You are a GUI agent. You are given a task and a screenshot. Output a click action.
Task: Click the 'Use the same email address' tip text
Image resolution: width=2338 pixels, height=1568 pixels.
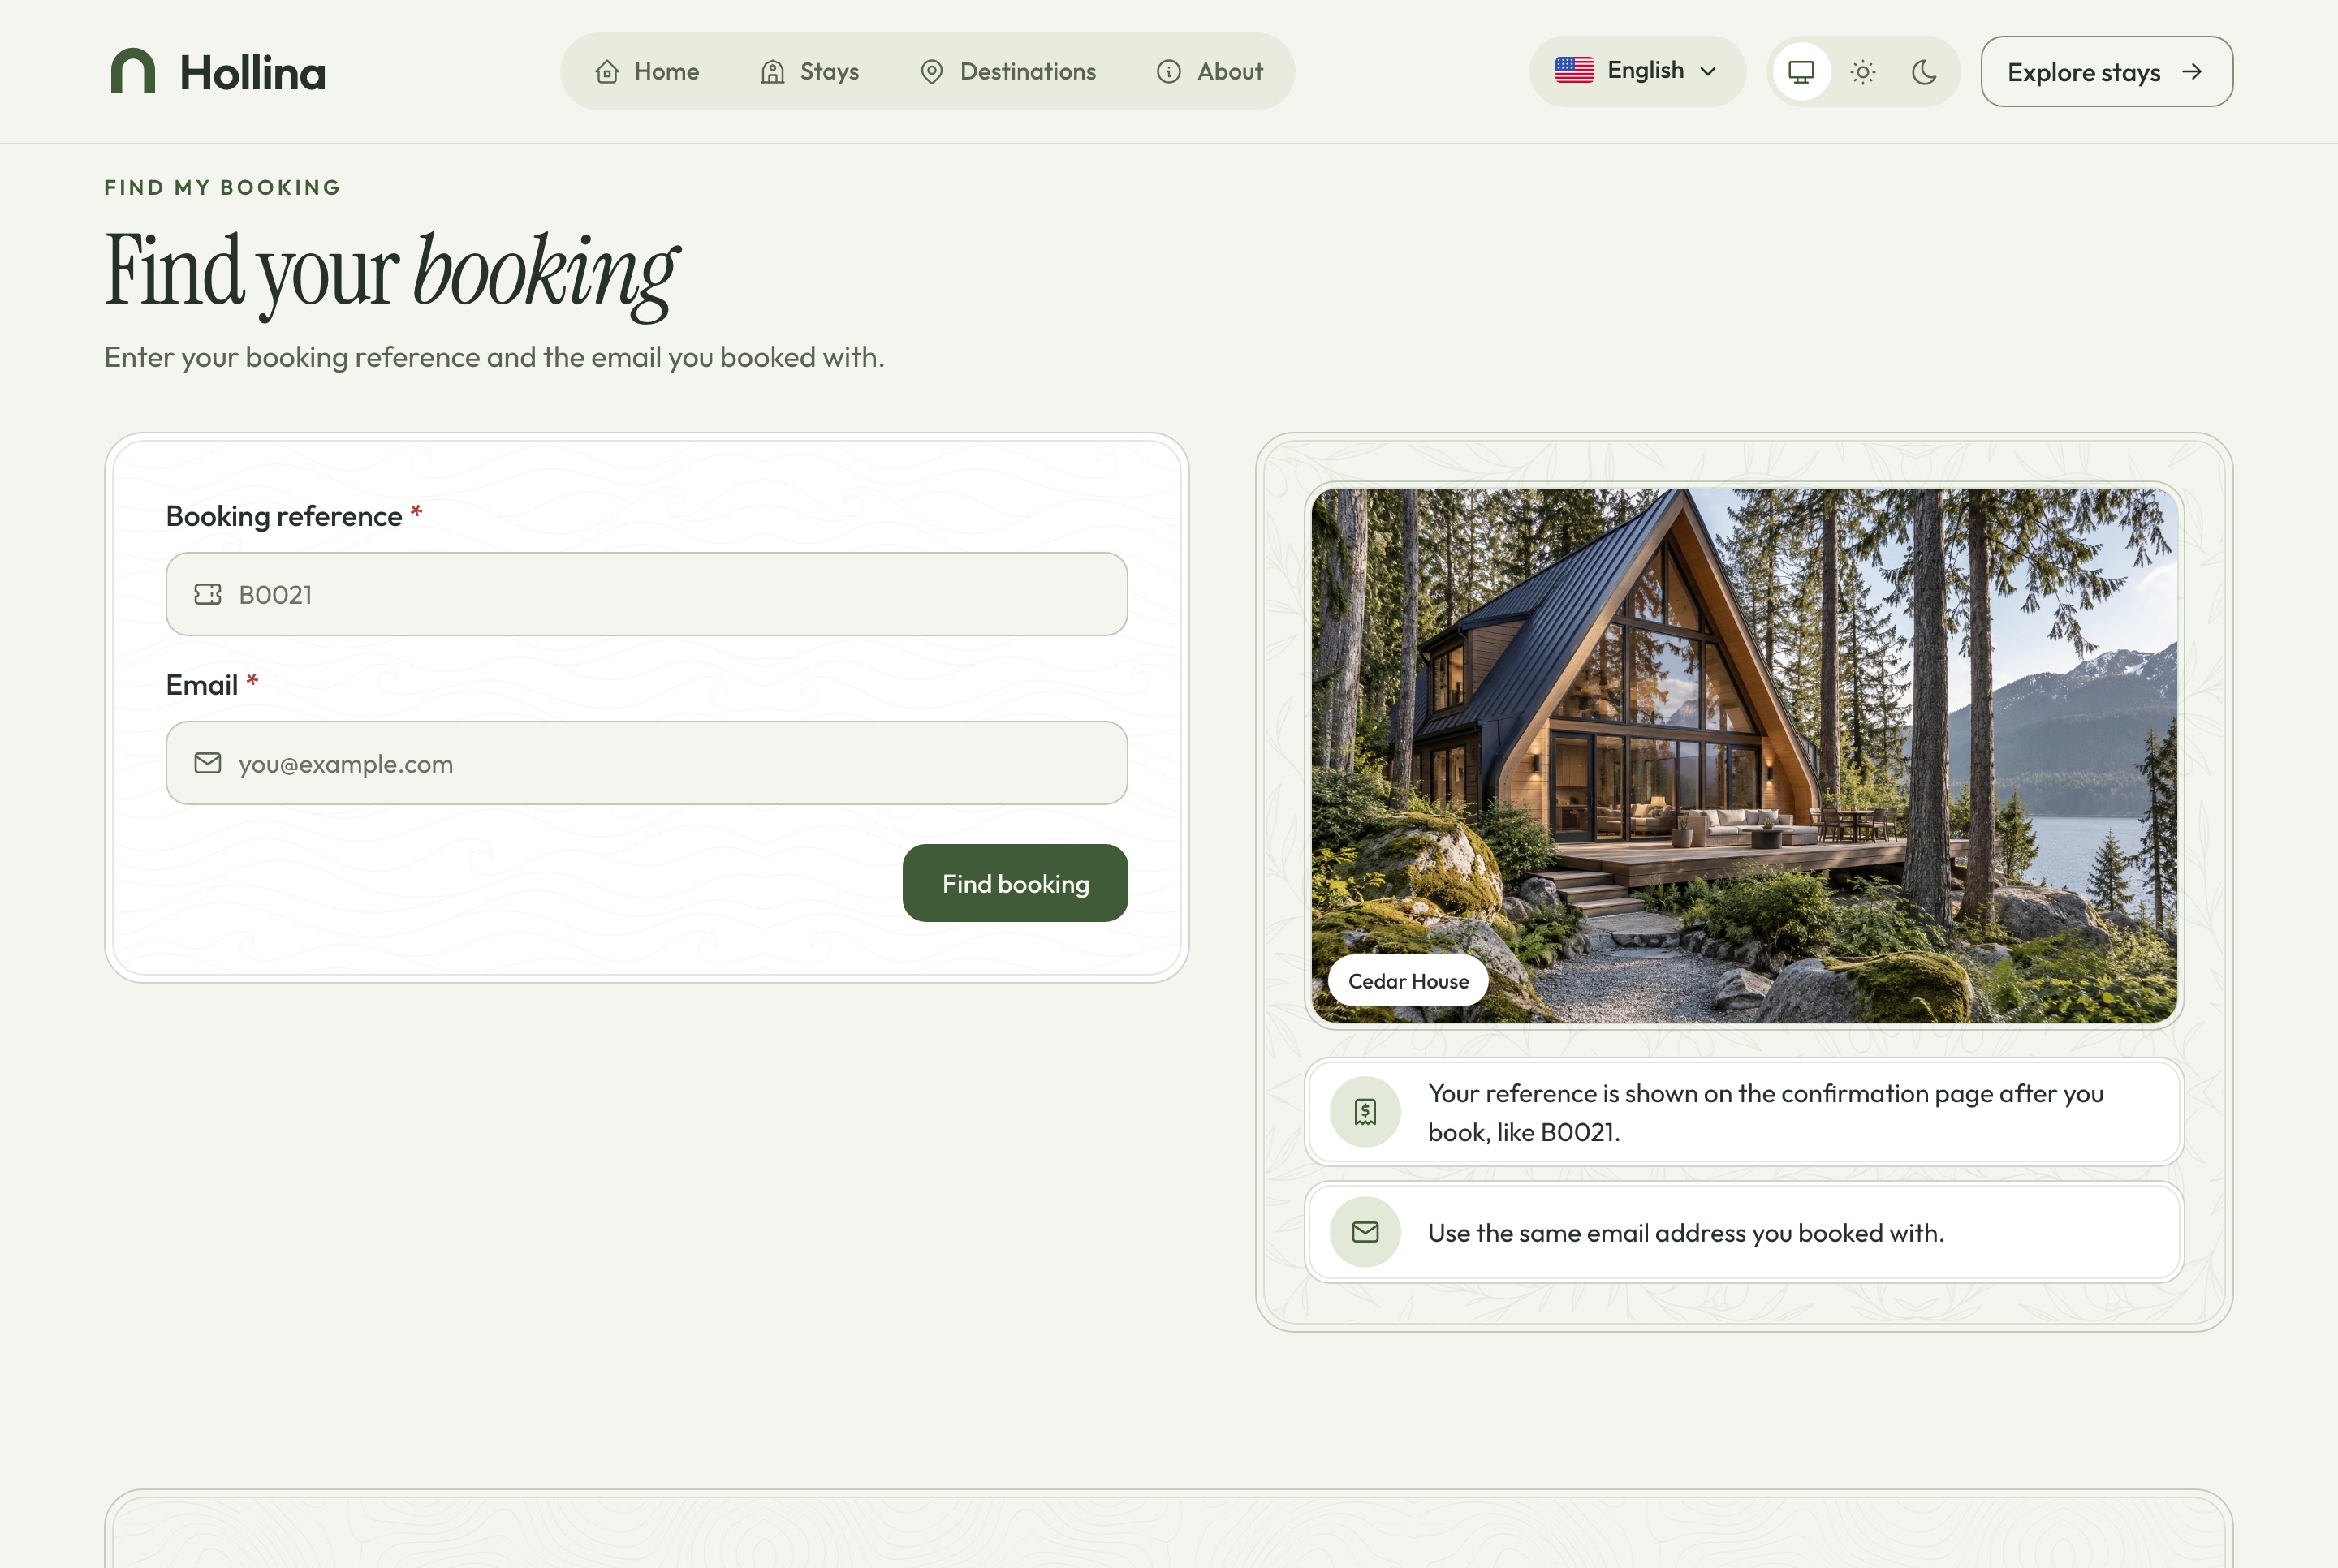point(1685,1233)
